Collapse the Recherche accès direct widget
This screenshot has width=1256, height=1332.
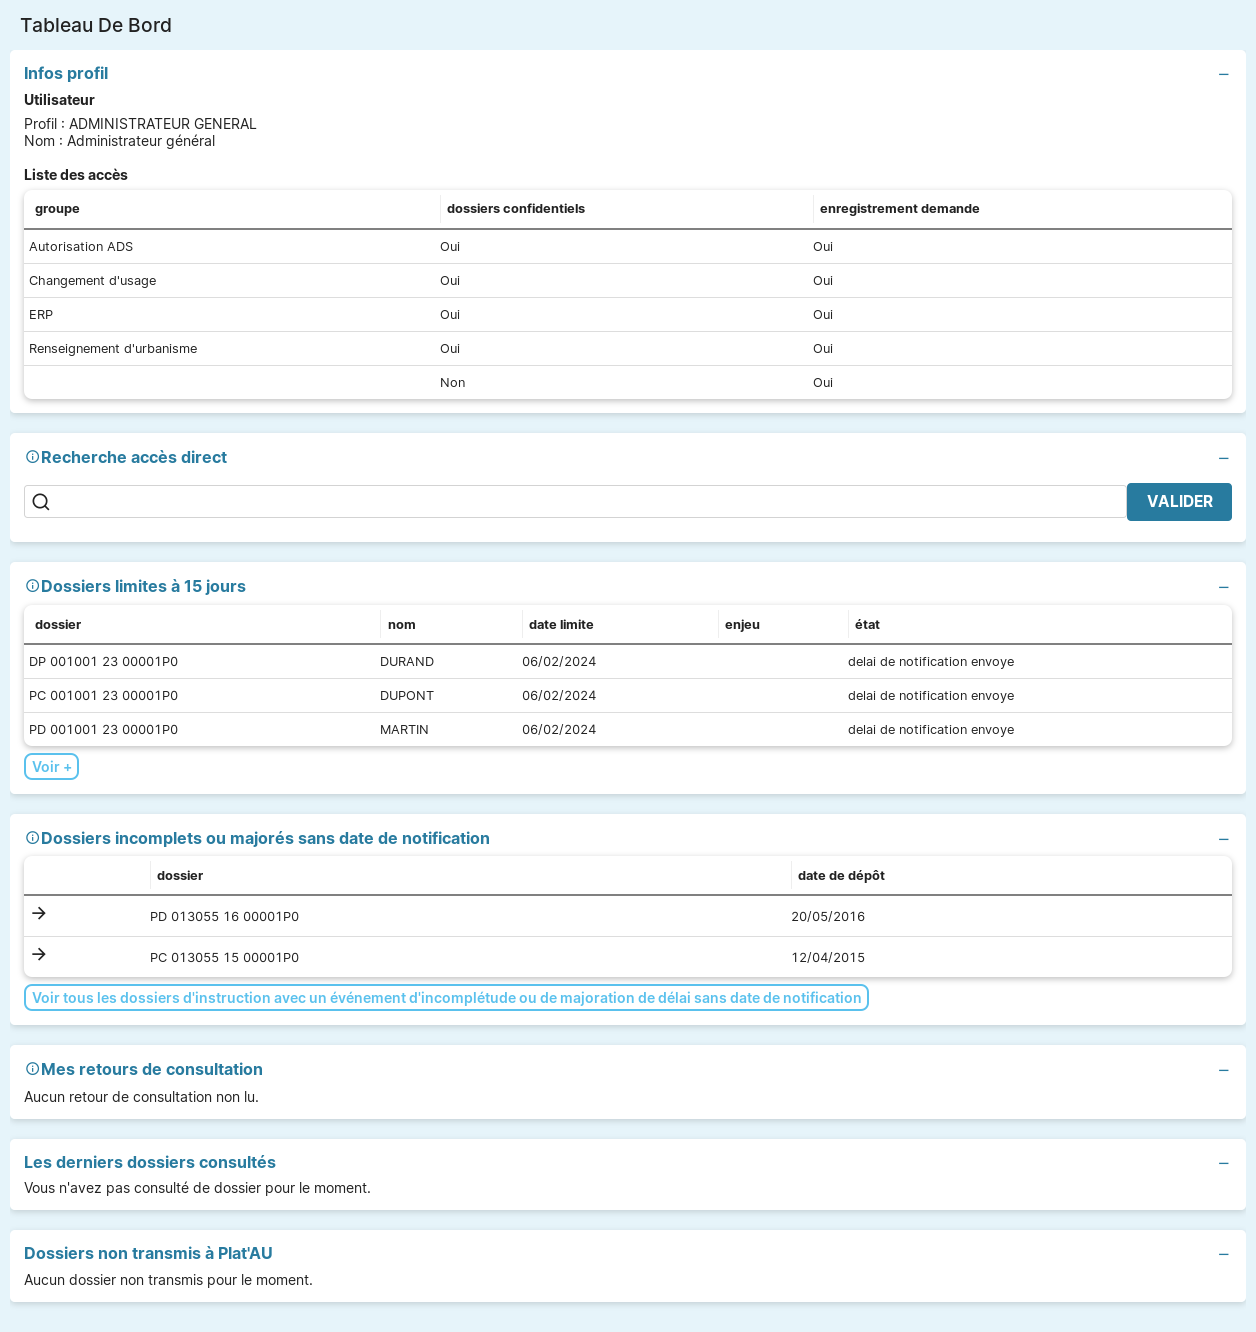[1223, 458]
